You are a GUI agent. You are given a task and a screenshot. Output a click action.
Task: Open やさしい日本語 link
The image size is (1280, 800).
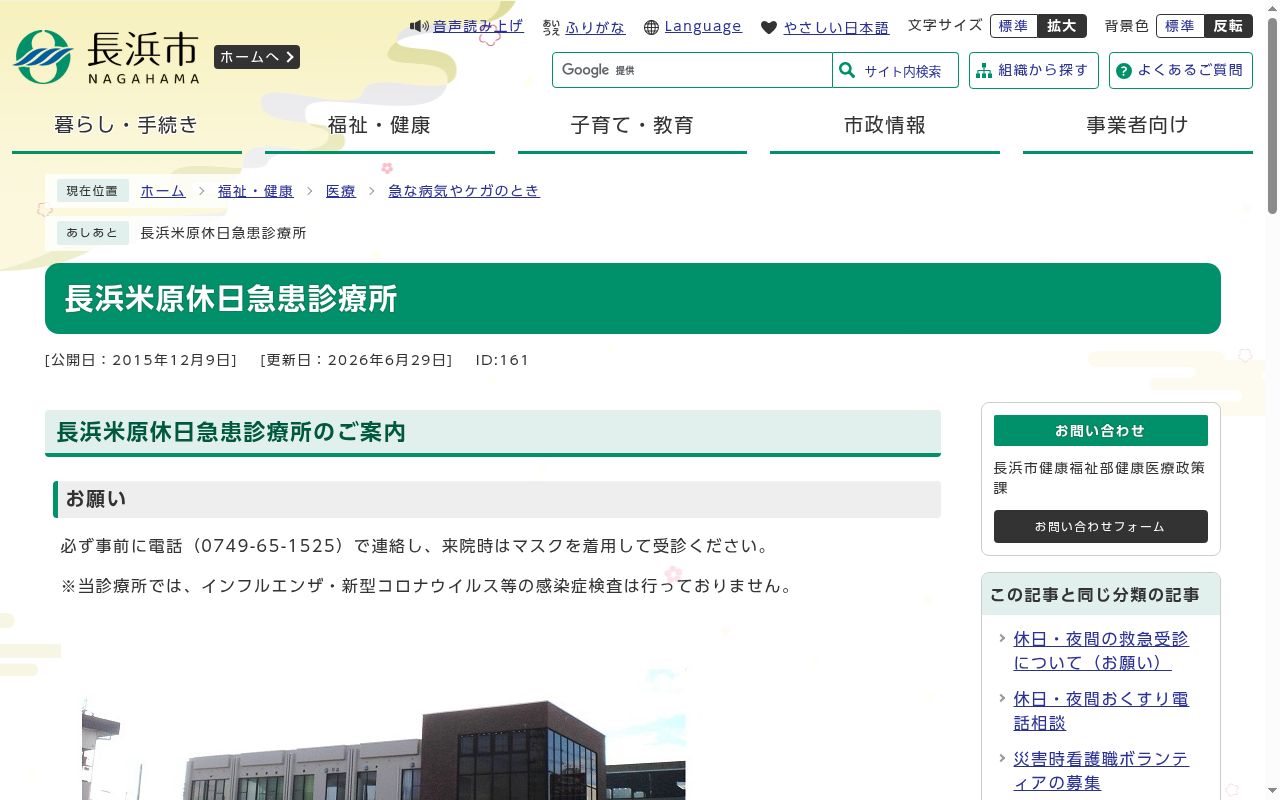pyautogui.click(x=836, y=27)
